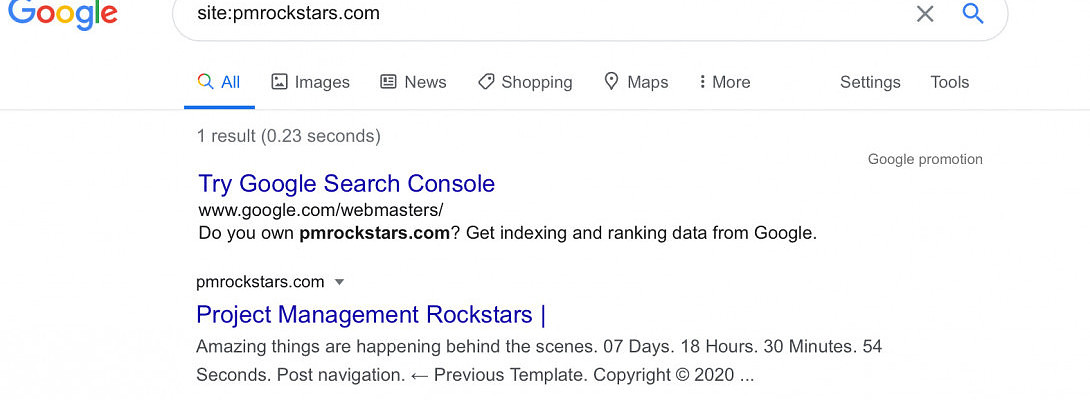
Task: Click the Google logo
Action: (62, 14)
